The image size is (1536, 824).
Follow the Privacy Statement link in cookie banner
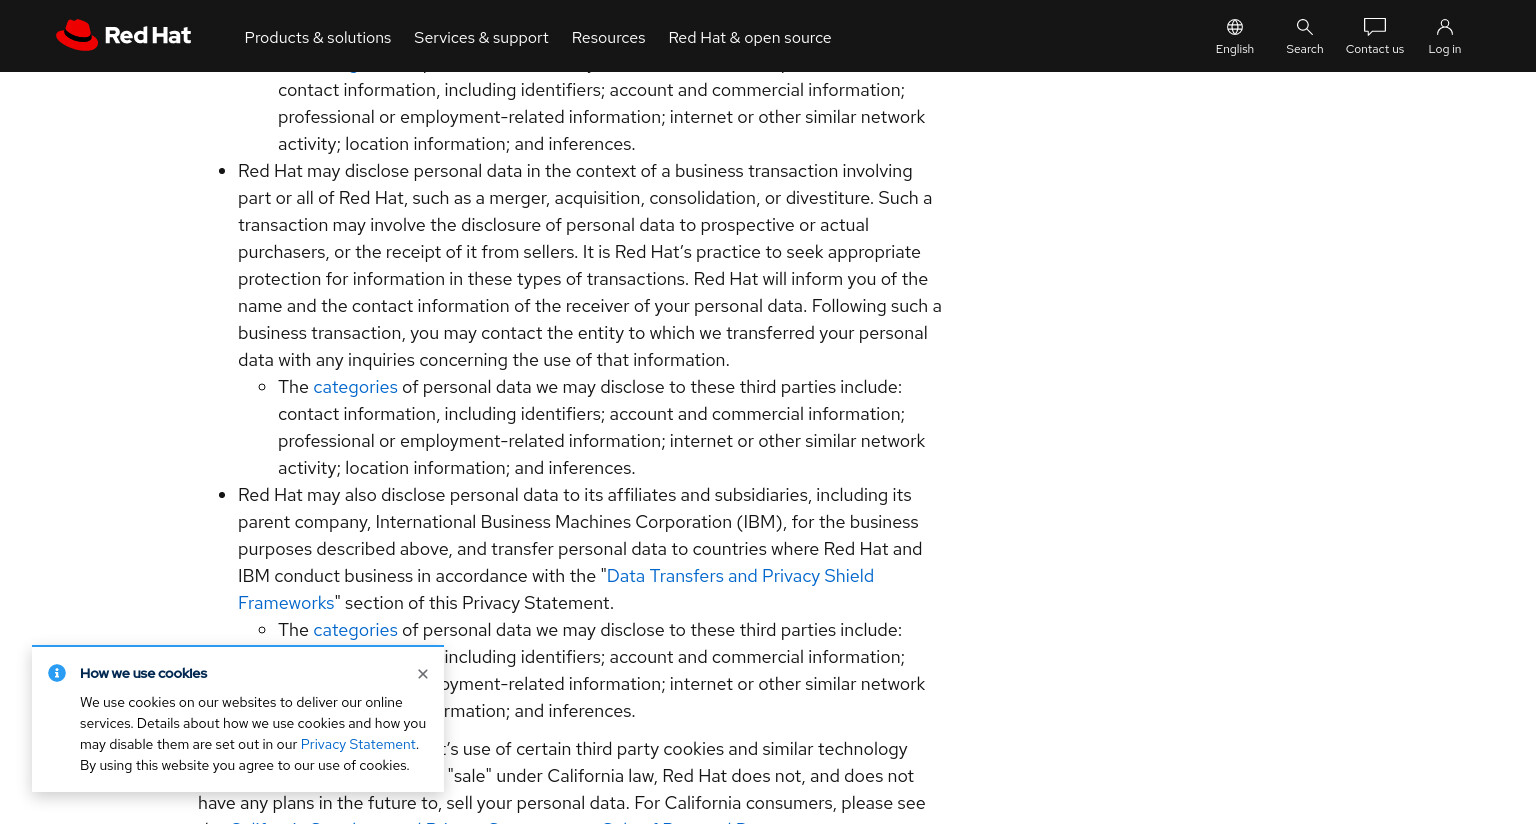click(x=358, y=744)
